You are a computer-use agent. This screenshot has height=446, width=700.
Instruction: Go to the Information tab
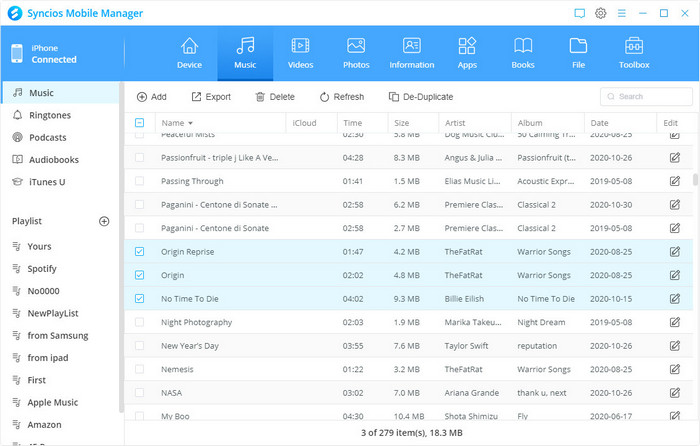[412, 54]
